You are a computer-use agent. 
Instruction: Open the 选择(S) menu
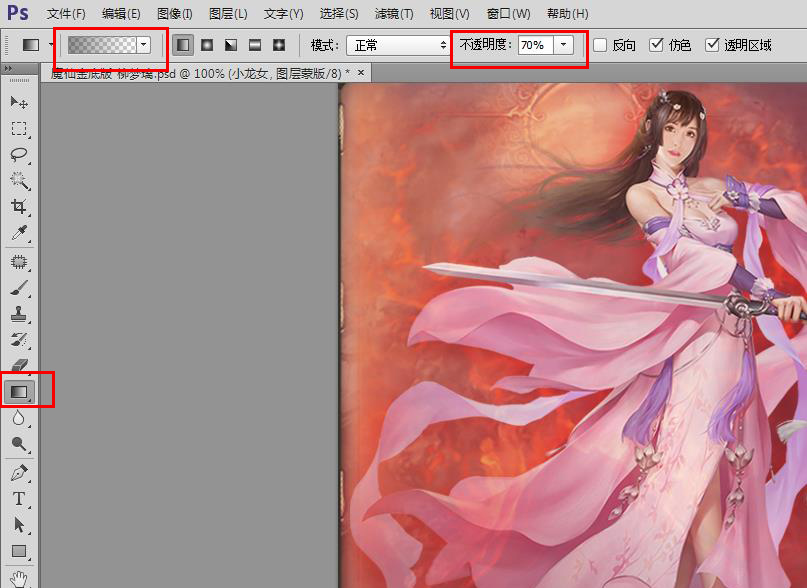[339, 14]
